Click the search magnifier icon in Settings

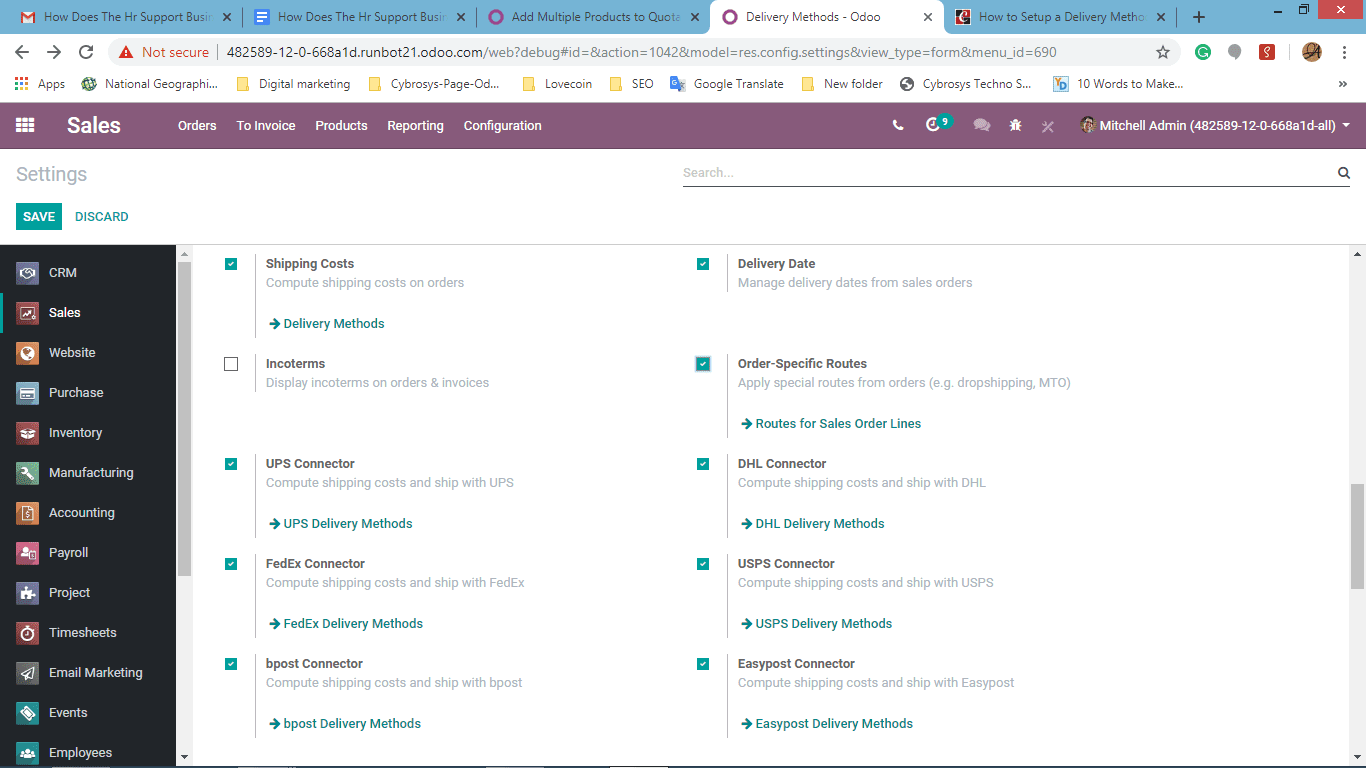tap(1344, 173)
